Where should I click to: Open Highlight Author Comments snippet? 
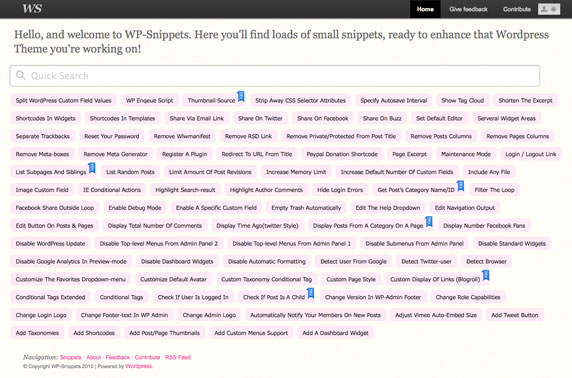click(x=266, y=190)
